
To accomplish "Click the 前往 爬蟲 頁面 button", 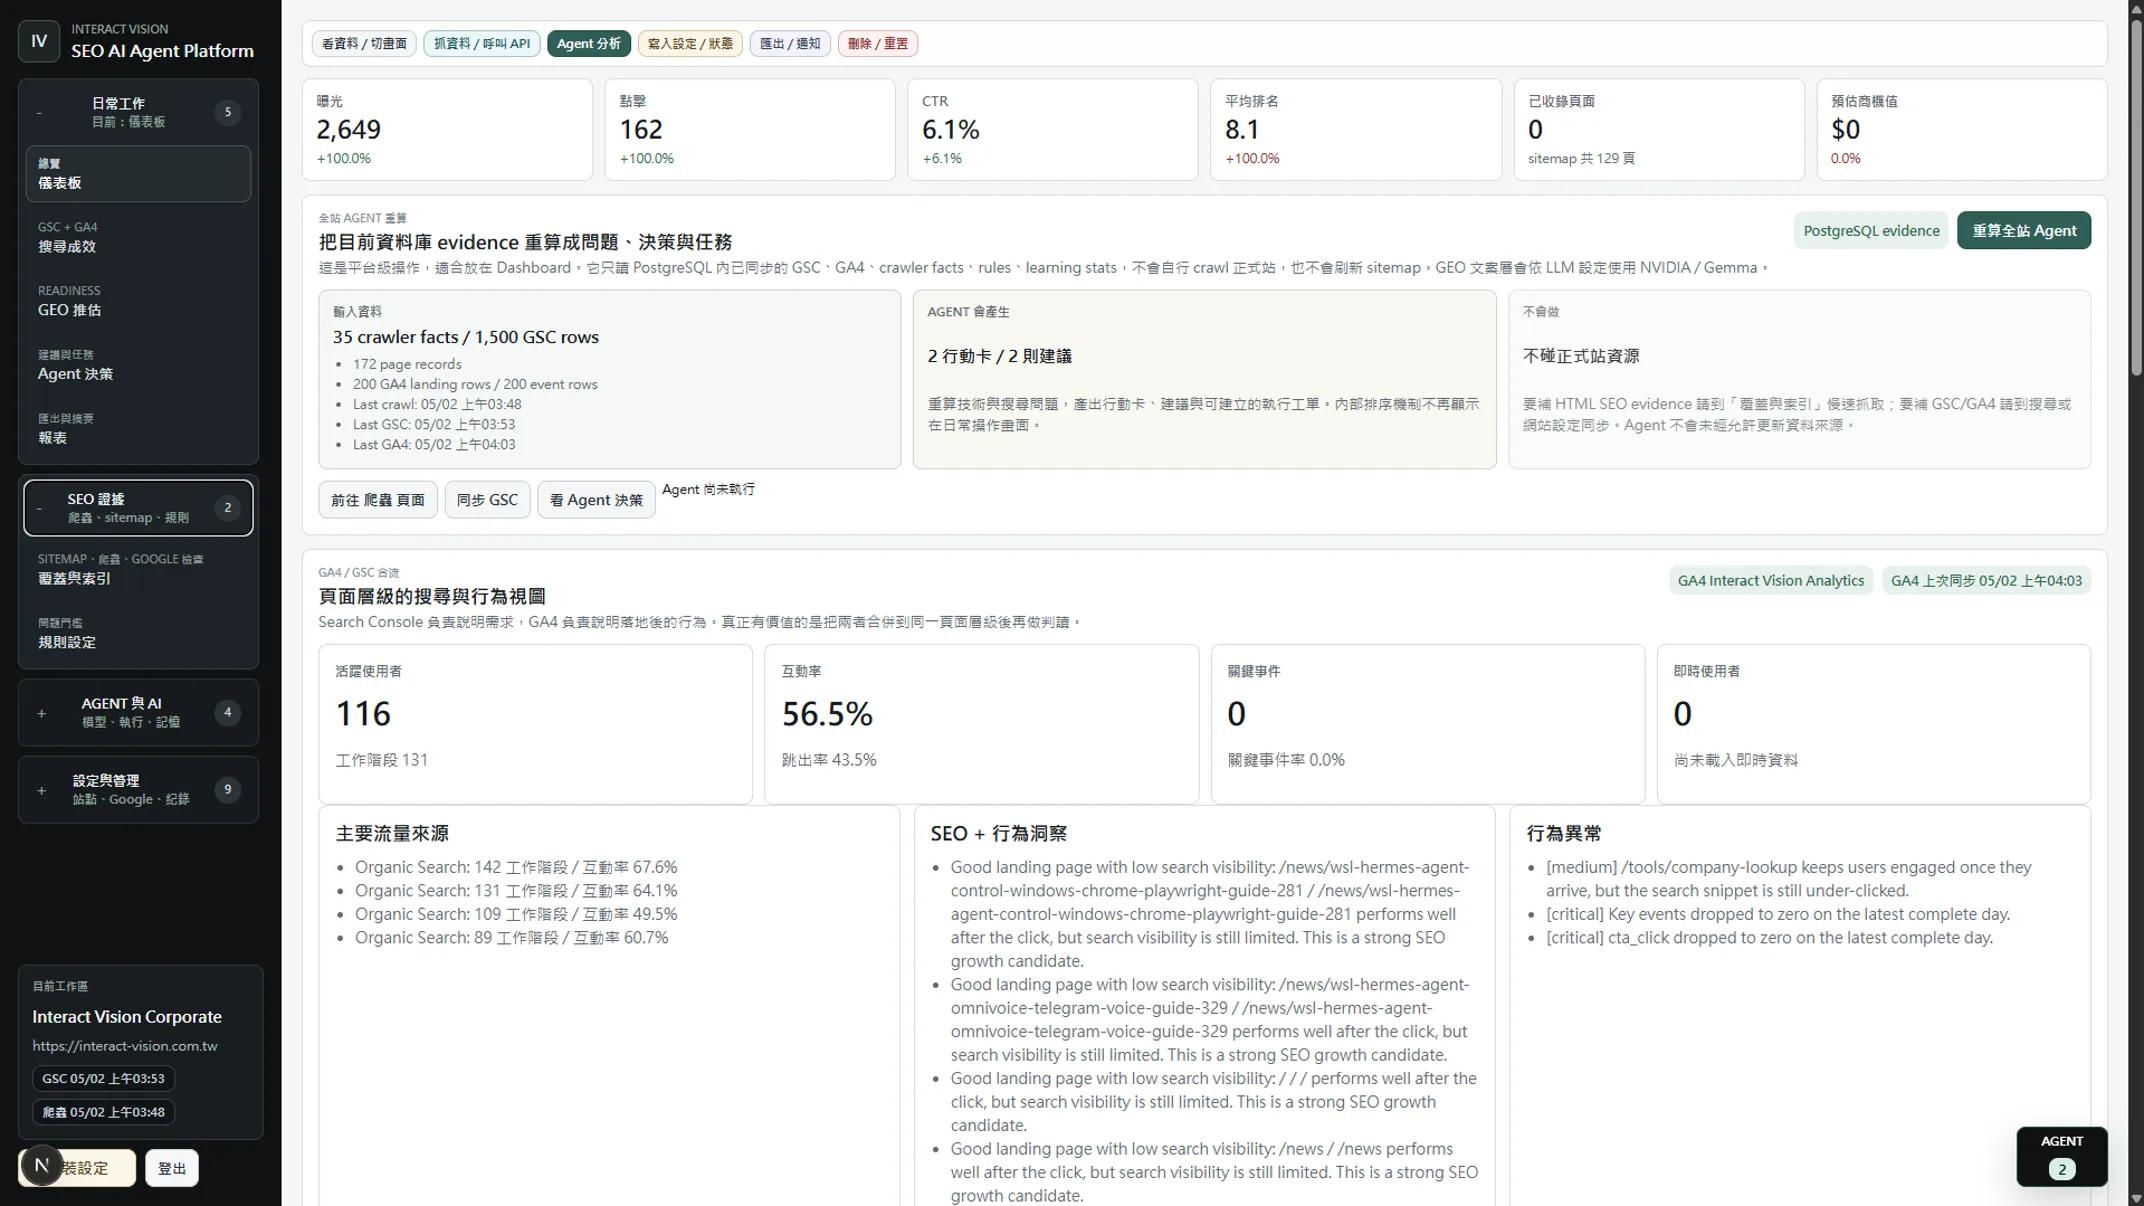I will (x=378, y=500).
